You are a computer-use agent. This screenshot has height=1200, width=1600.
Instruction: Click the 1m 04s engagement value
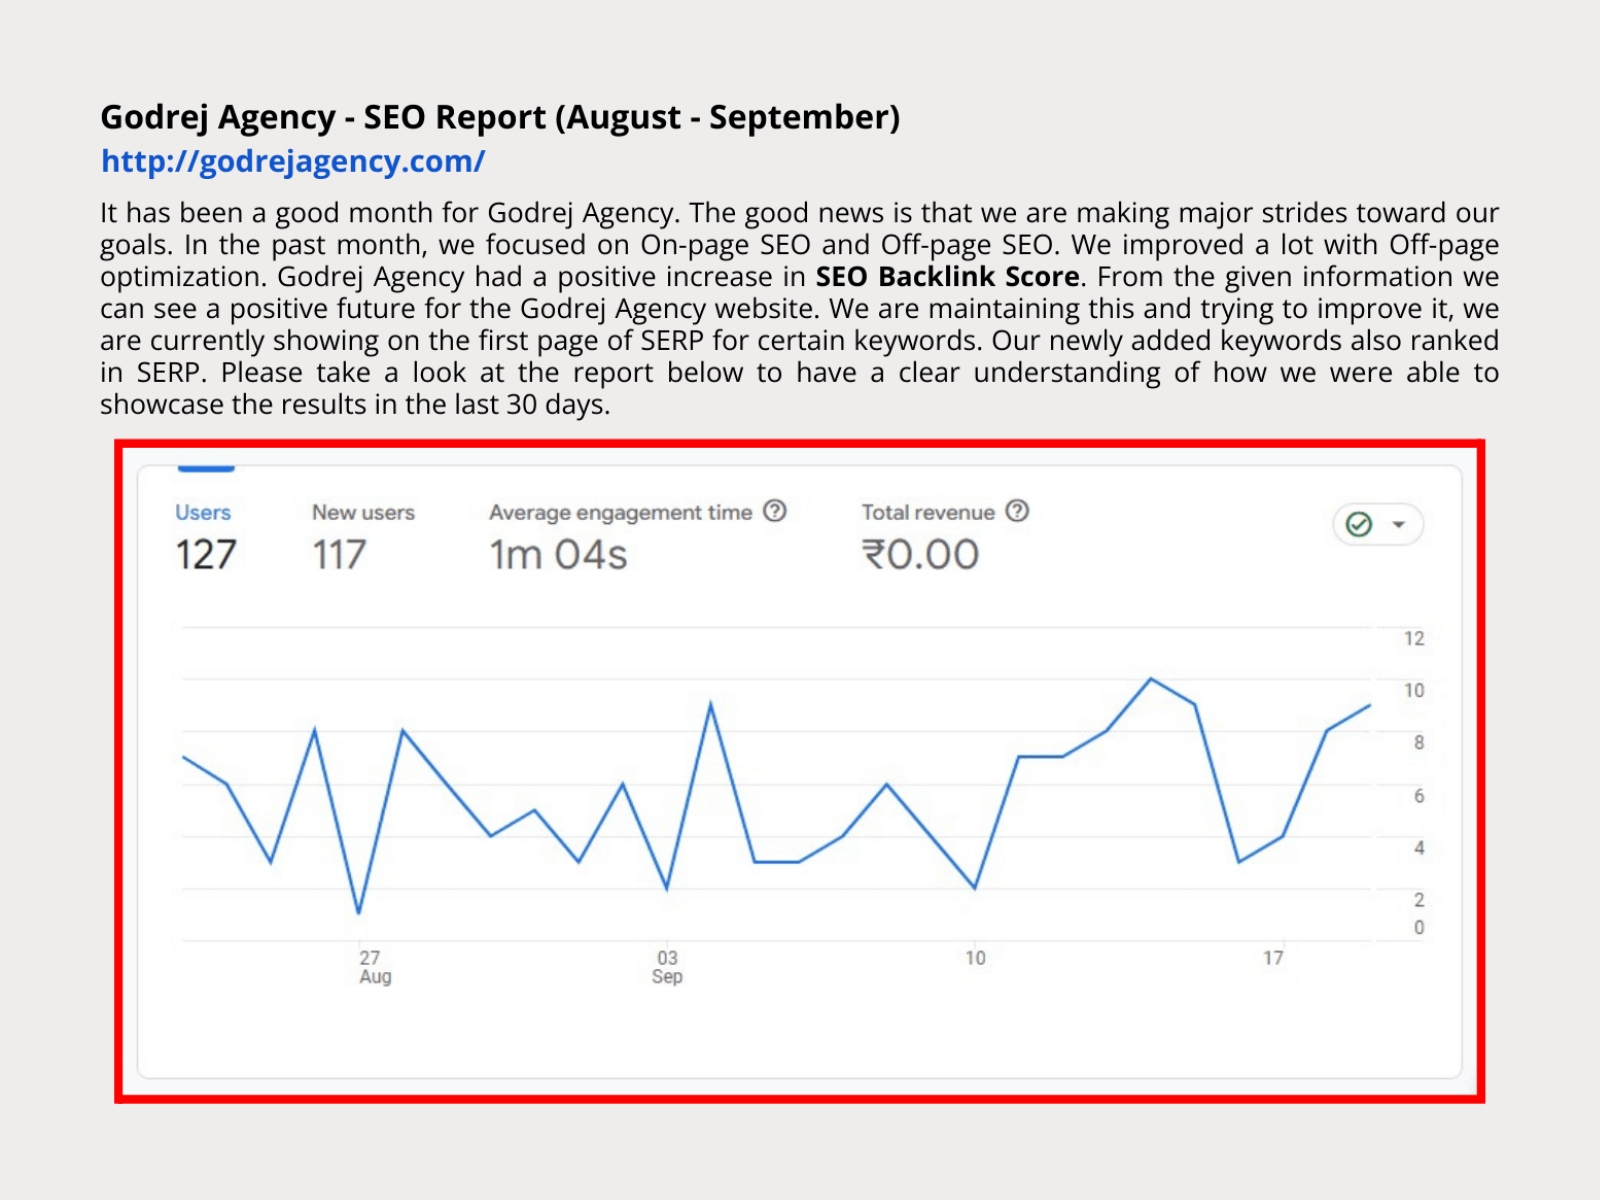[x=558, y=555]
